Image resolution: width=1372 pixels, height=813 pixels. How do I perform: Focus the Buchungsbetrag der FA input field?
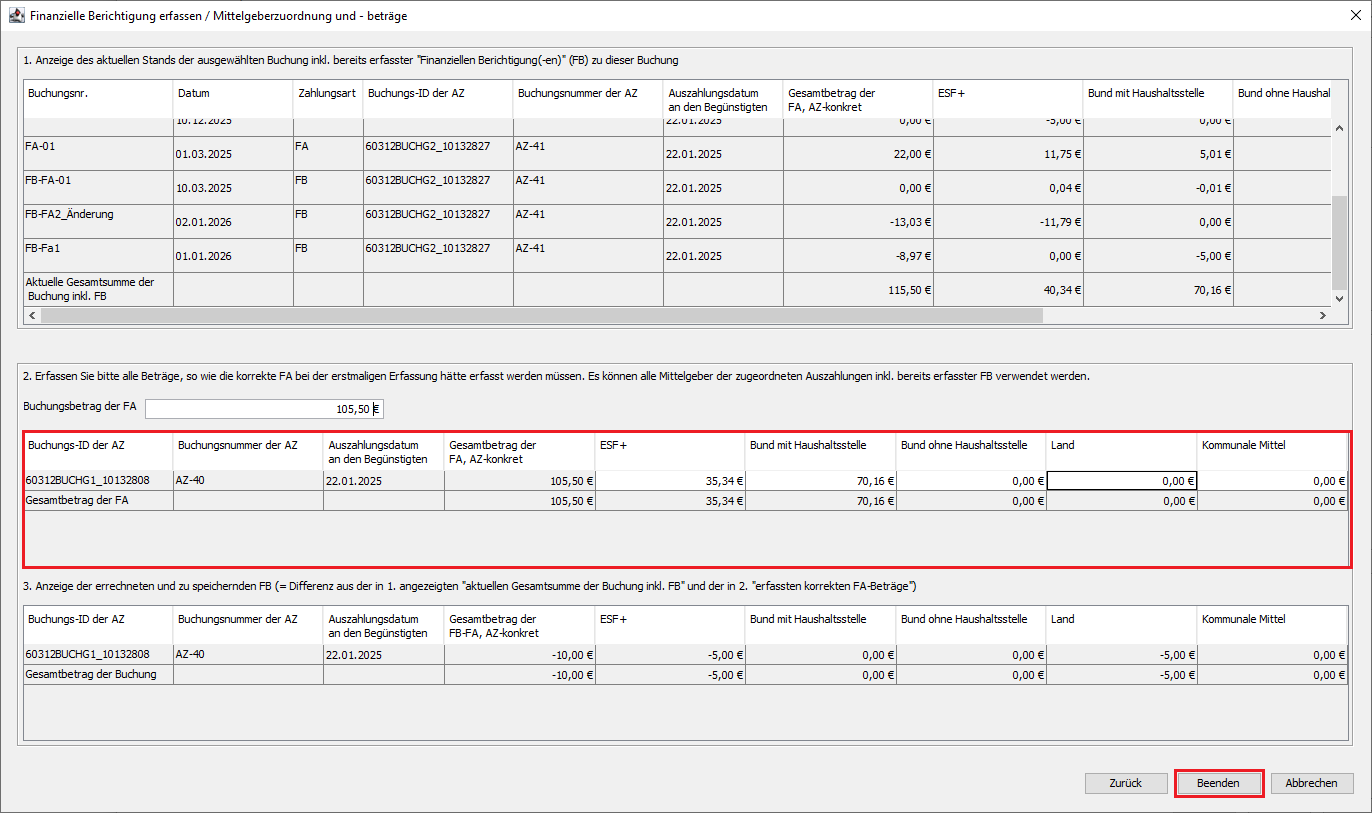pos(263,409)
